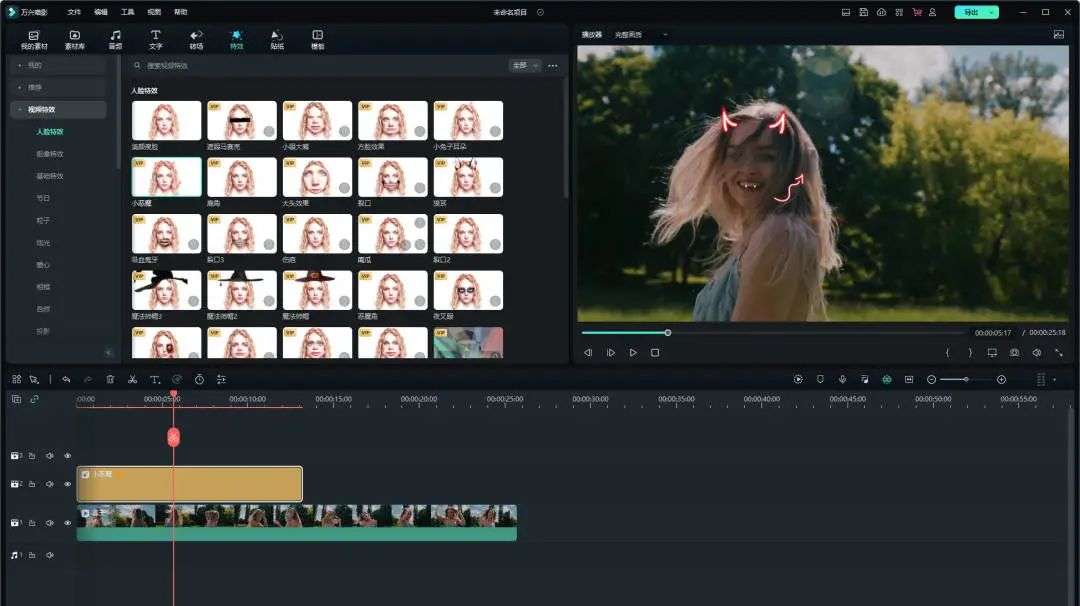Image resolution: width=1080 pixels, height=606 pixels.
Task: Open the dropdown arrow on the export button
Action: (991, 12)
